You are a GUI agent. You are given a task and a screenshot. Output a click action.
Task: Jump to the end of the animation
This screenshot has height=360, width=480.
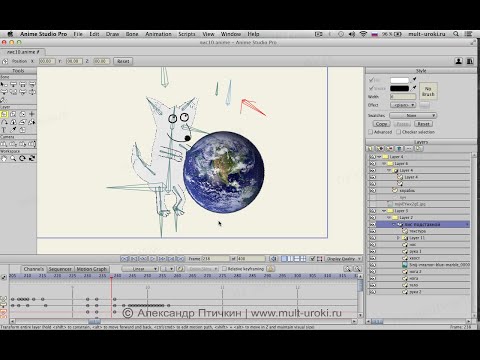(x=180, y=259)
